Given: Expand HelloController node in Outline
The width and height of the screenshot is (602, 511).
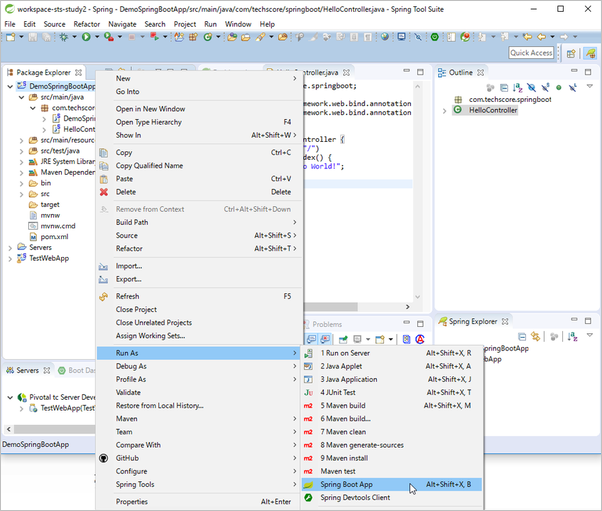Looking at the screenshot, I should tap(446, 110).
